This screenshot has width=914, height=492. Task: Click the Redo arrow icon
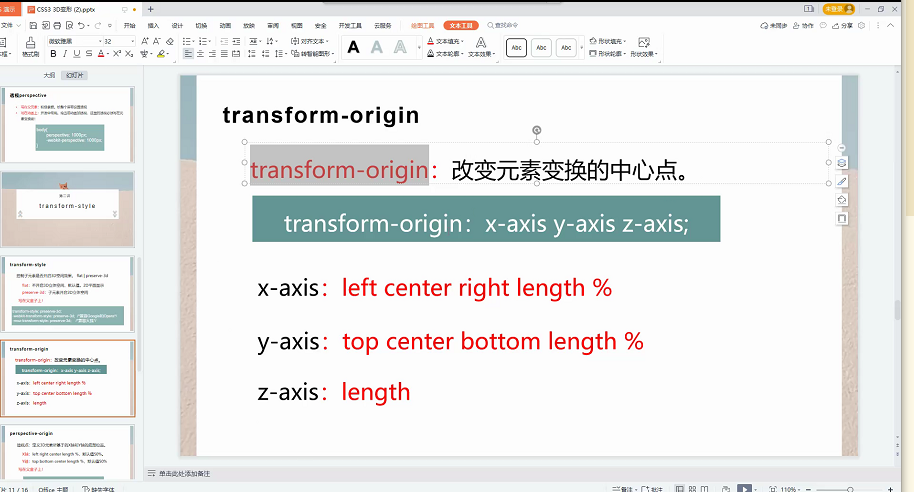pyautogui.click(x=98, y=26)
